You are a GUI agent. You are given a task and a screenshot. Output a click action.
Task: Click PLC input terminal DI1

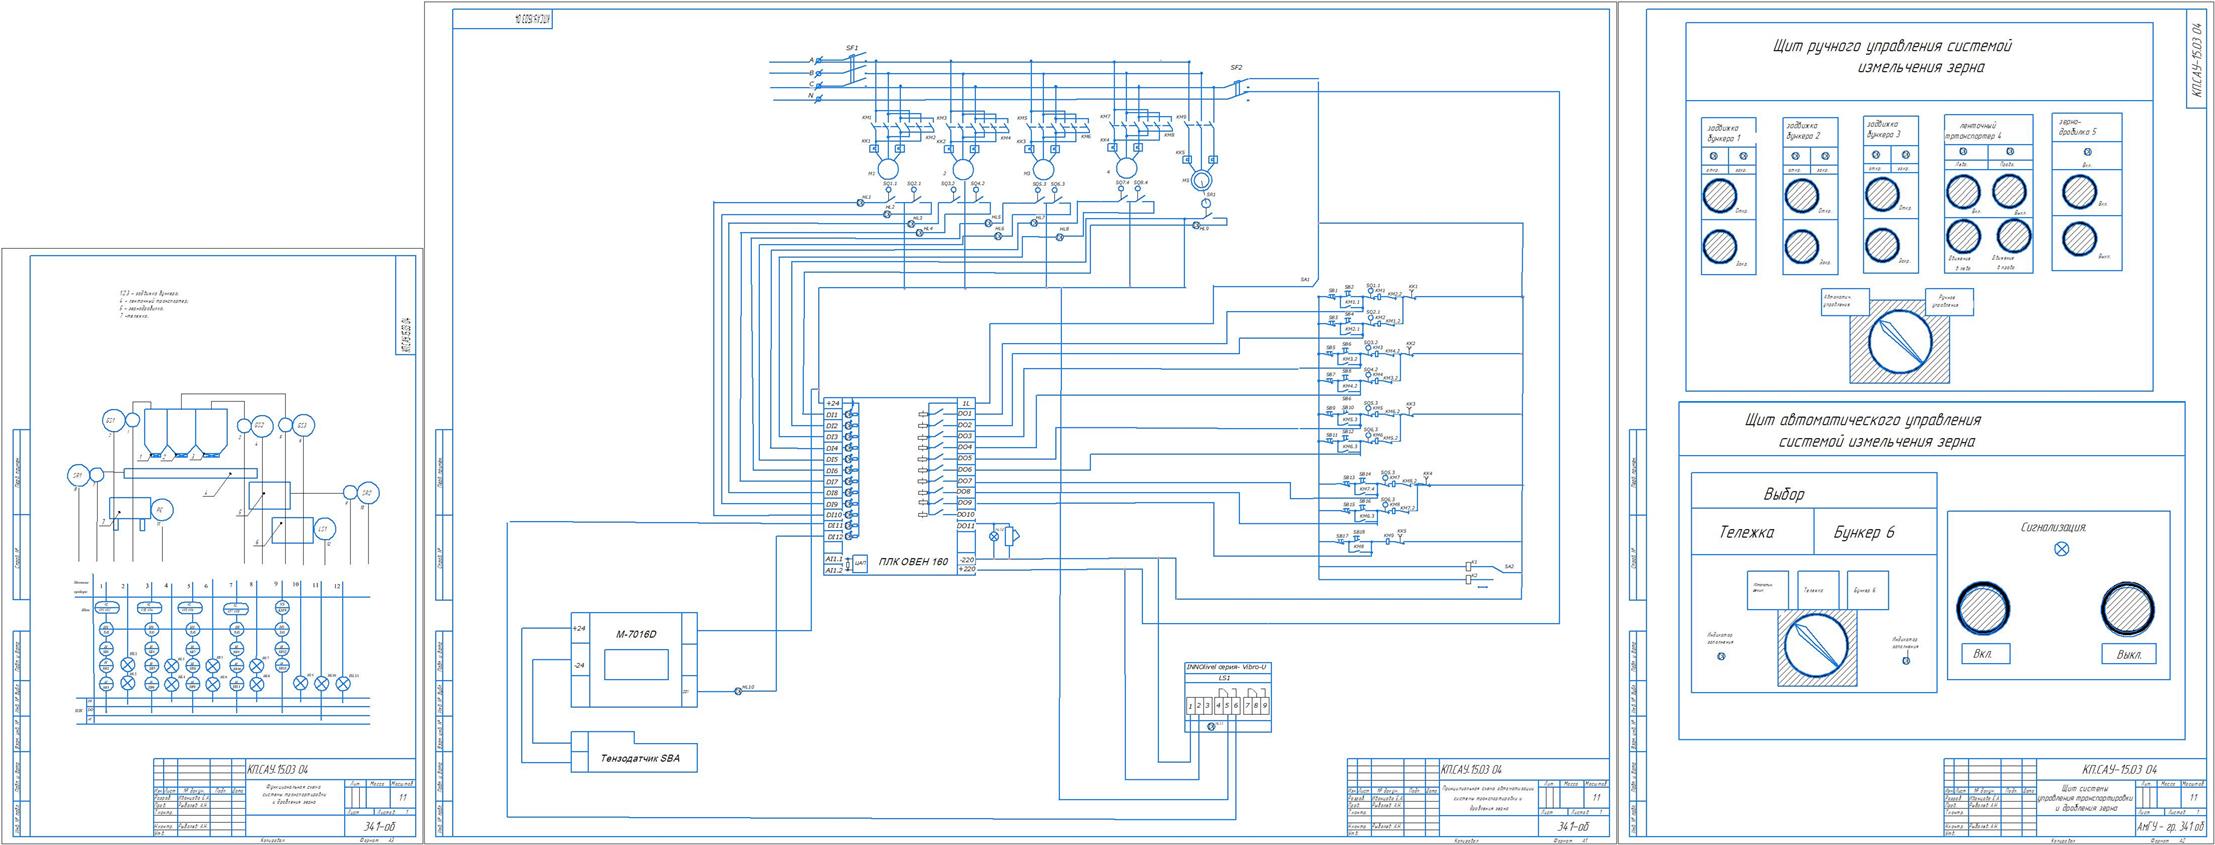pyautogui.click(x=832, y=414)
